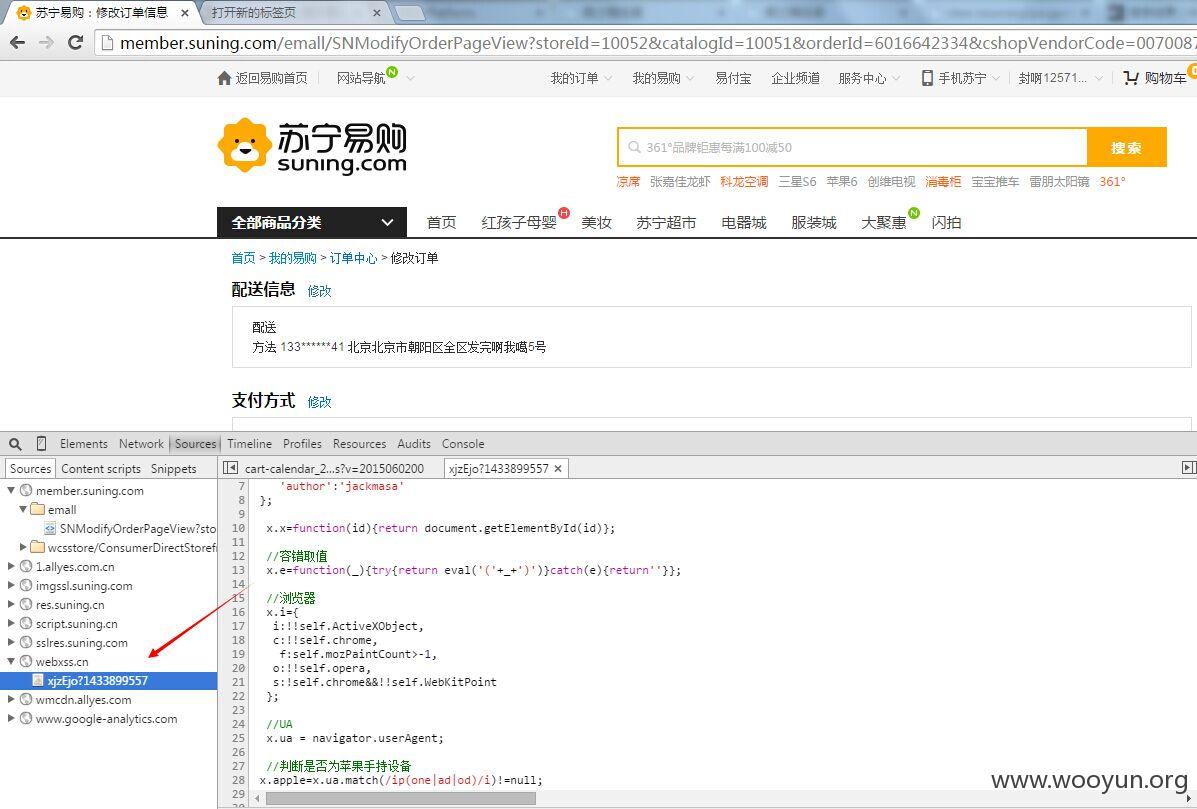Open the 全部商品分类 category dropdown
The height and width of the screenshot is (809, 1197).
[311, 222]
